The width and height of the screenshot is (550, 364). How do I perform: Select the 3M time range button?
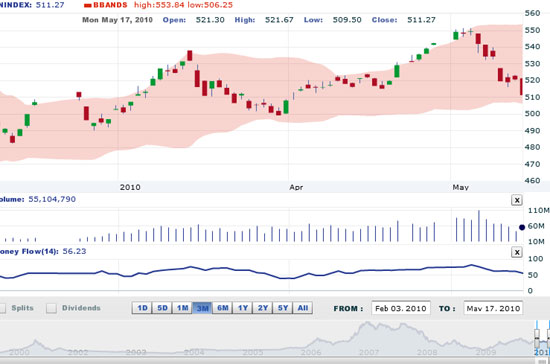pos(202,308)
